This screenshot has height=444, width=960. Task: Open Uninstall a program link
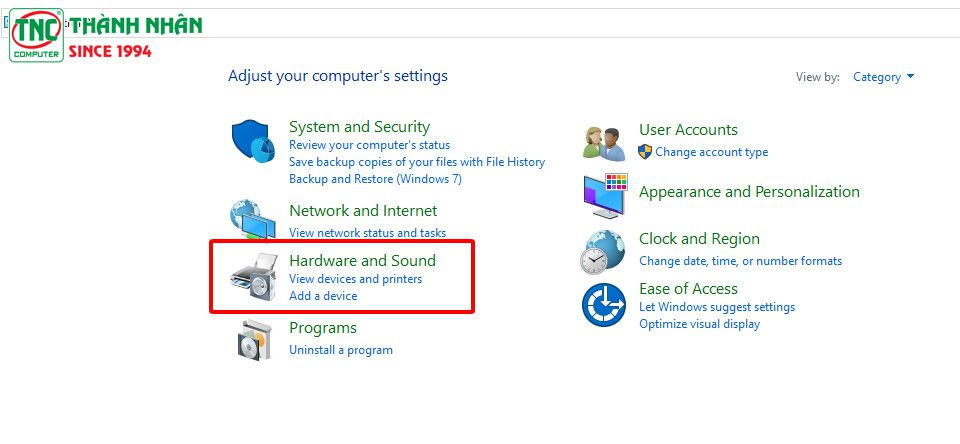tap(340, 350)
